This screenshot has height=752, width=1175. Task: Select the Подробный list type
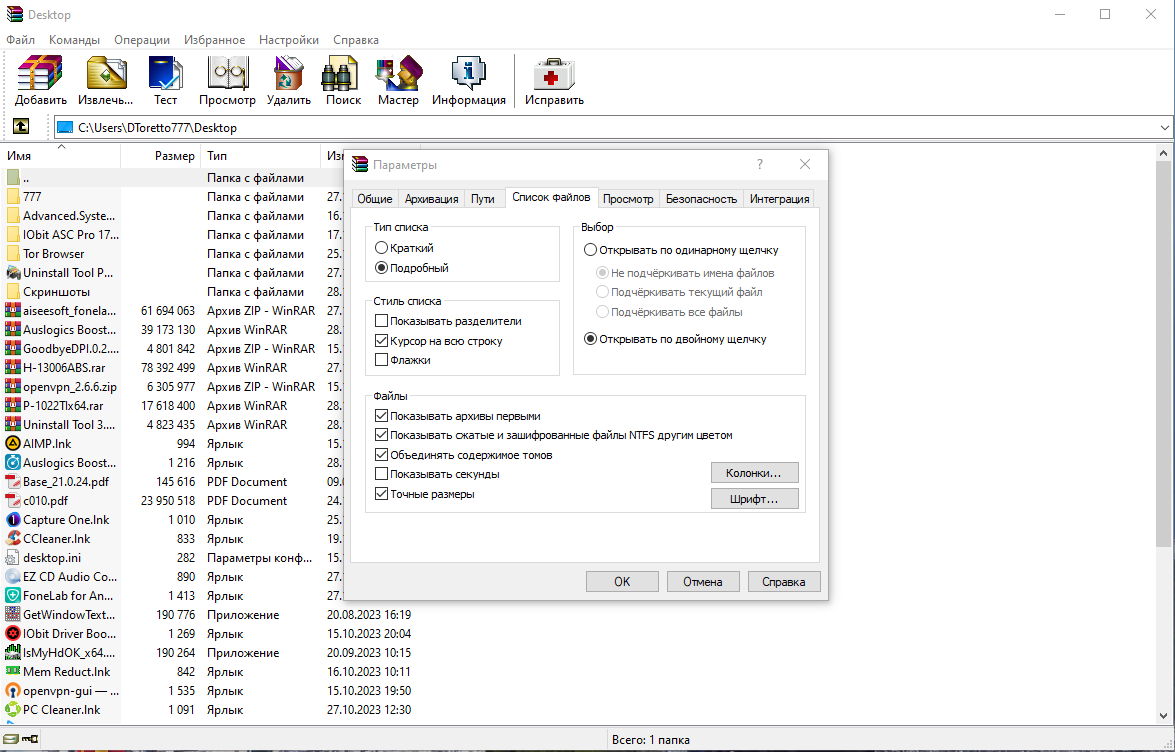412,267
